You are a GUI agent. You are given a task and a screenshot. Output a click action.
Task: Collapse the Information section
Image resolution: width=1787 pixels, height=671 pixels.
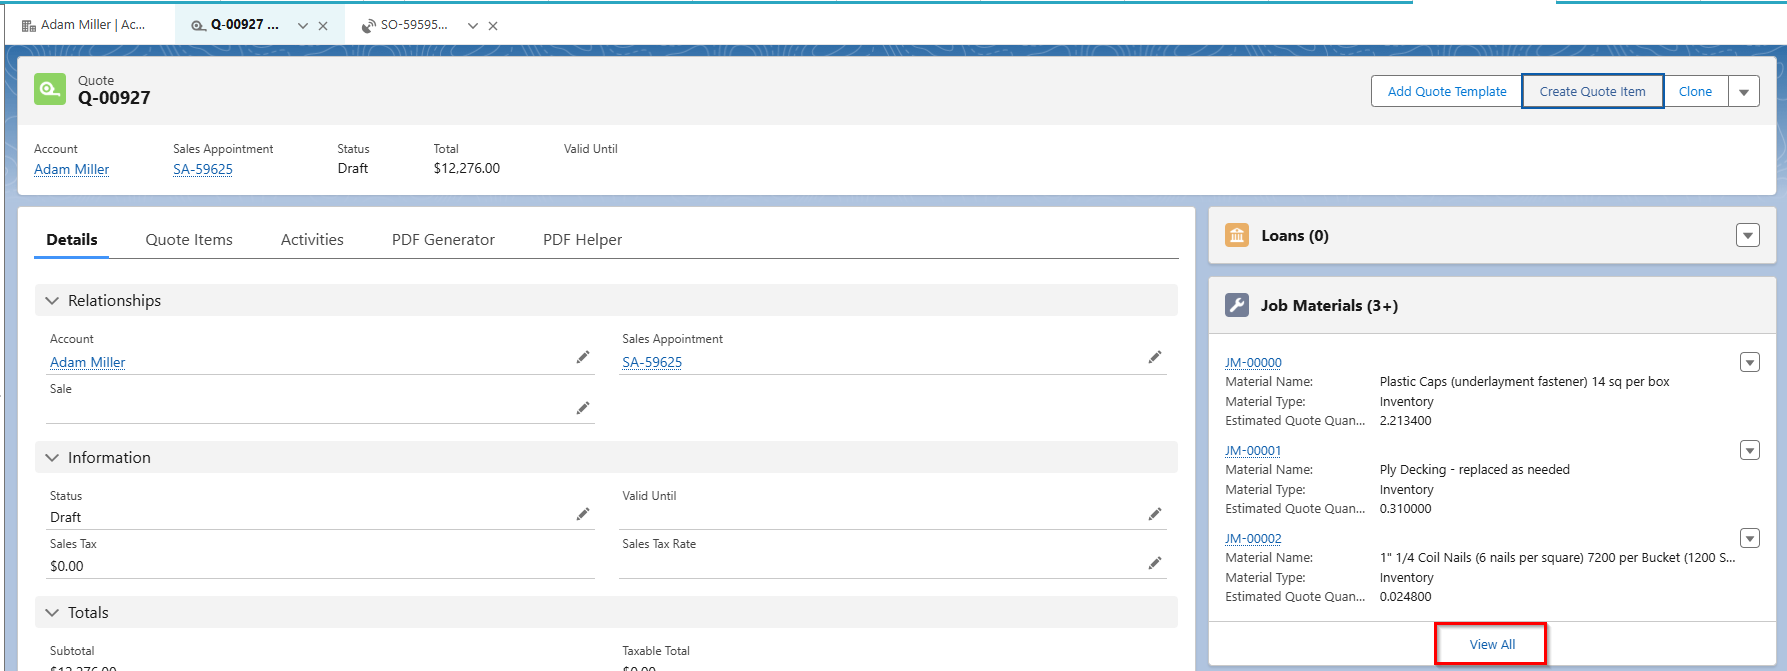point(52,458)
